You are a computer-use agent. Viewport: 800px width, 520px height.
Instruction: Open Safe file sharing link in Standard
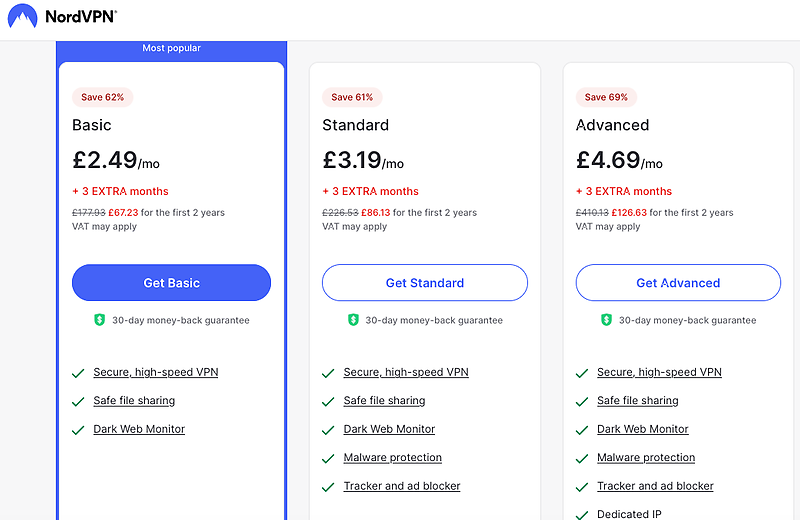(x=384, y=401)
